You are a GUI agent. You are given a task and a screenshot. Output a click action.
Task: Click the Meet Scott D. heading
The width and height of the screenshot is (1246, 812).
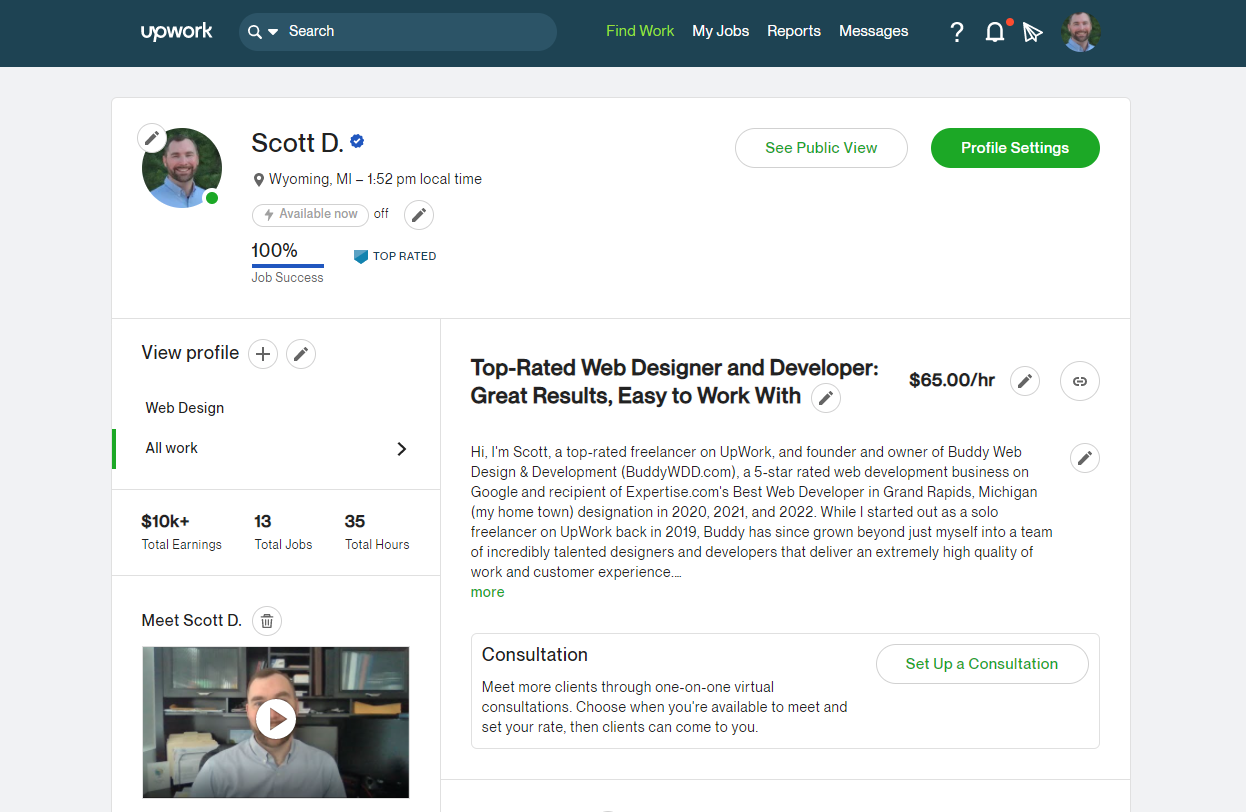pos(192,620)
